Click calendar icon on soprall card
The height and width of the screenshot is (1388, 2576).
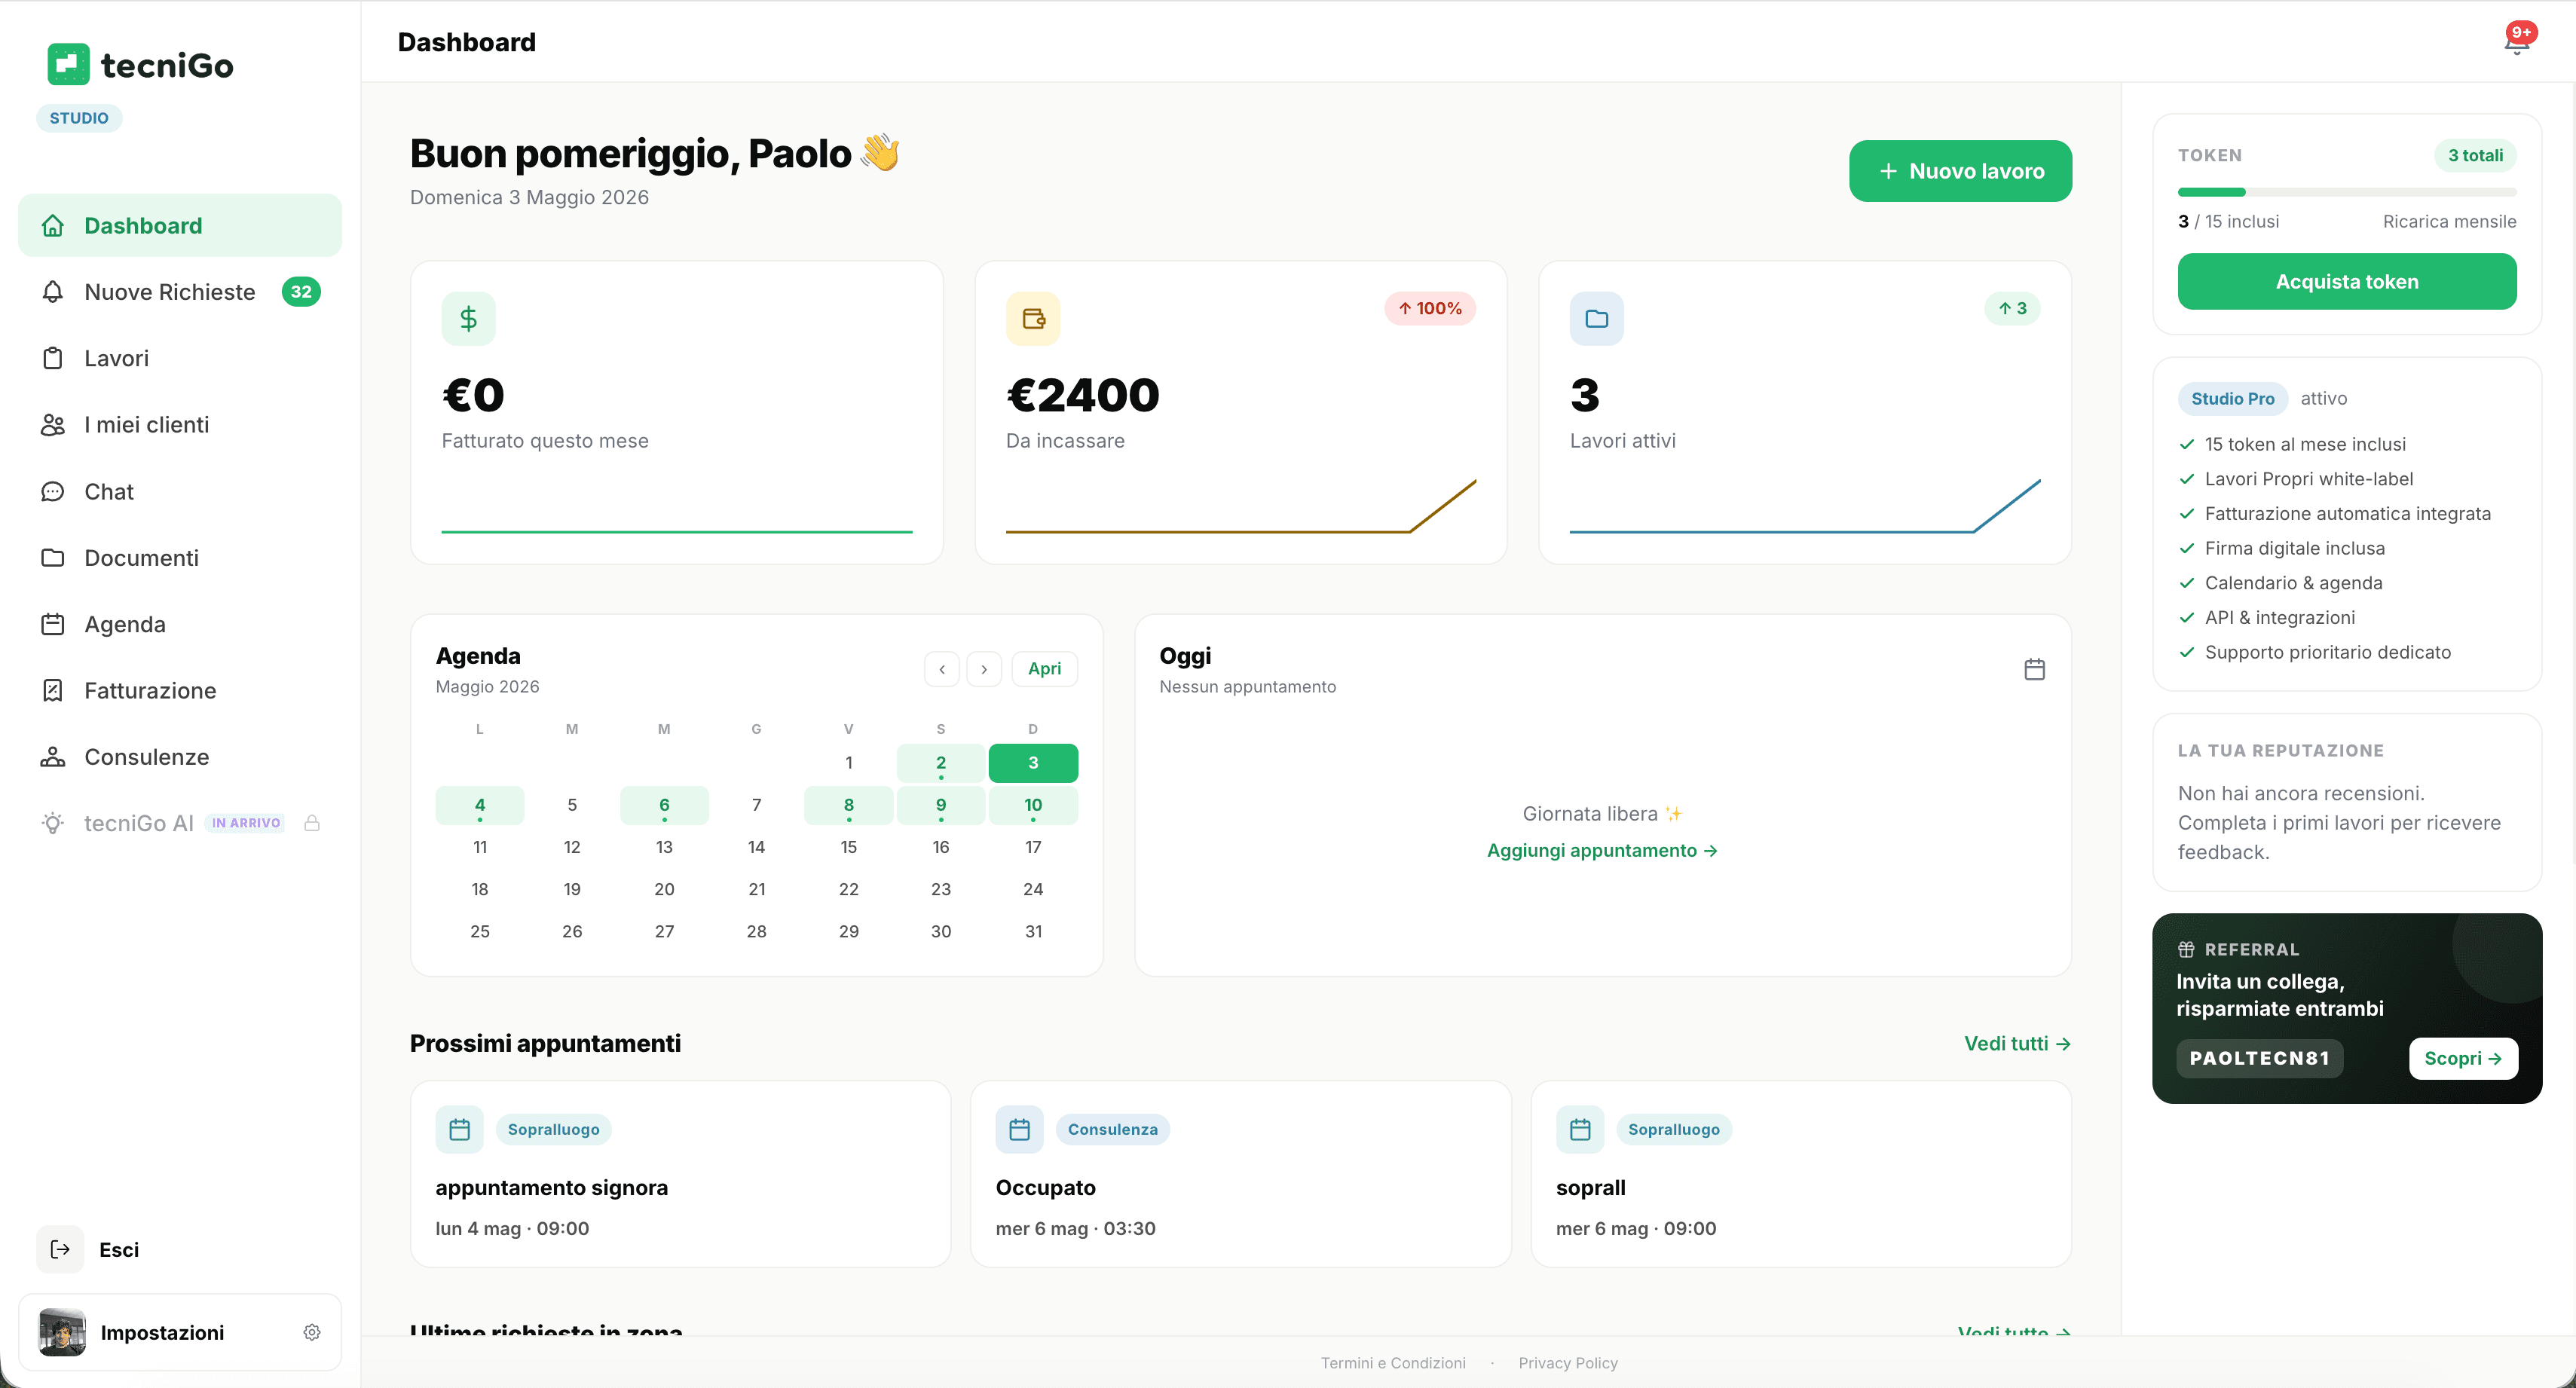click(x=1580, y=1129)
